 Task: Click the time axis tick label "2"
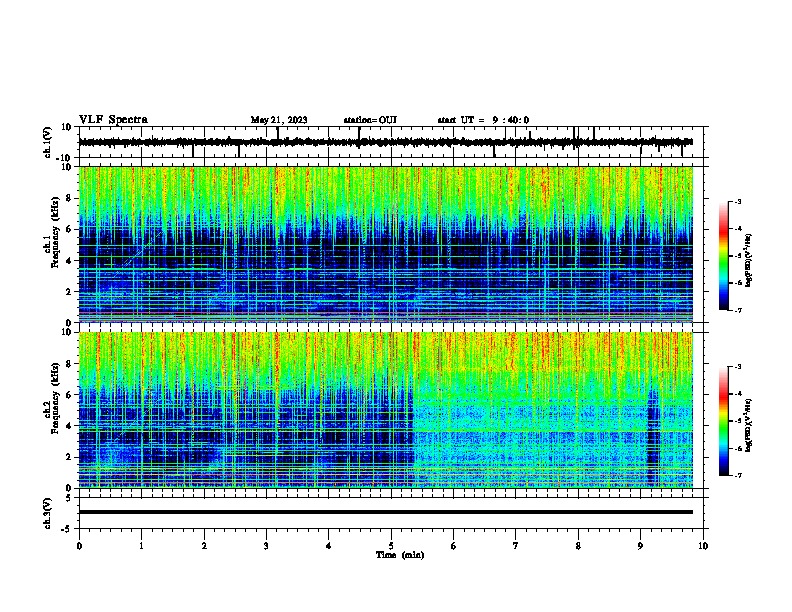pos(204,546)
